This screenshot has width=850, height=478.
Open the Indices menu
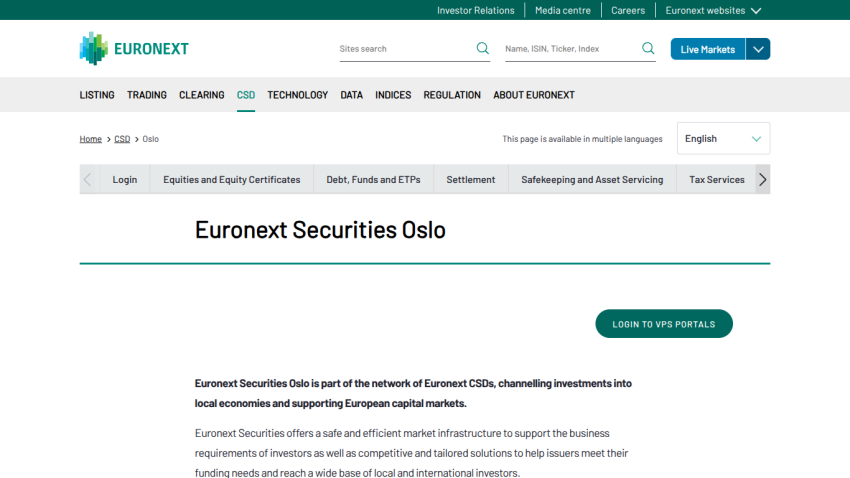point(393,95)
